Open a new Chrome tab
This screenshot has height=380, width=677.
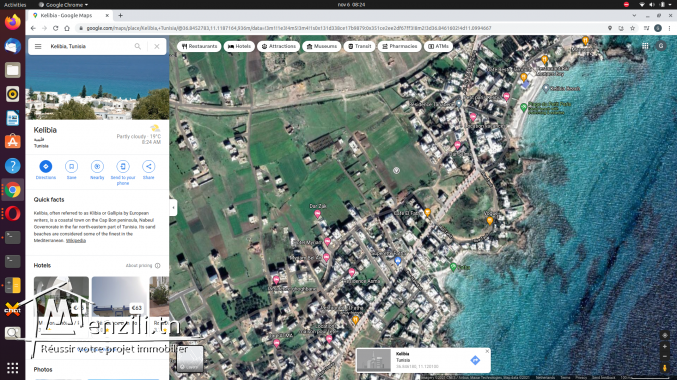point(120,16)
